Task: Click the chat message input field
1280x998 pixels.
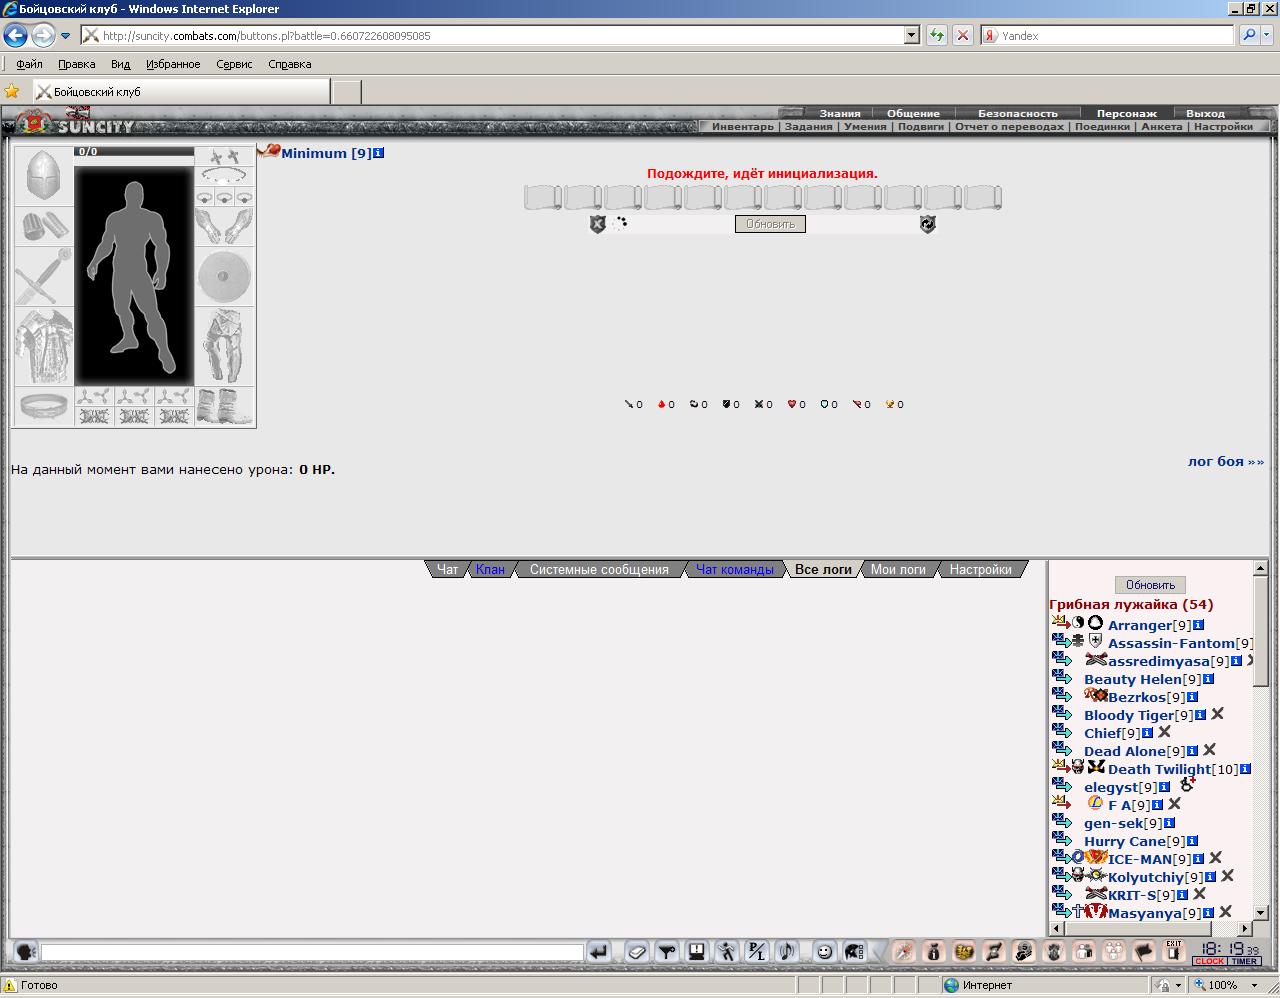Action: click(312, 952)
